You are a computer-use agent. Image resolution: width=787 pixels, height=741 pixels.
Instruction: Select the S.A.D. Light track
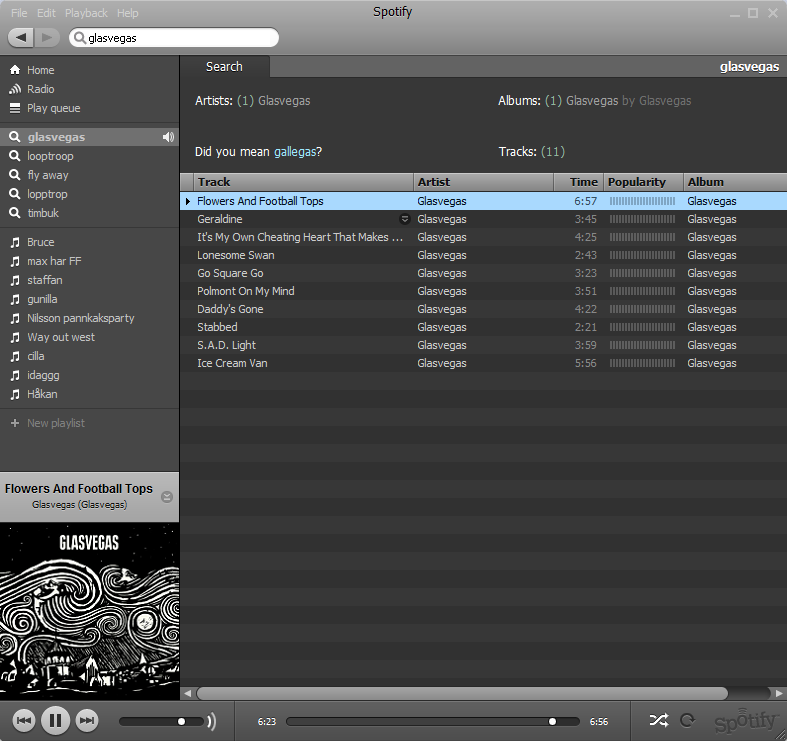[x=483, y=345]
